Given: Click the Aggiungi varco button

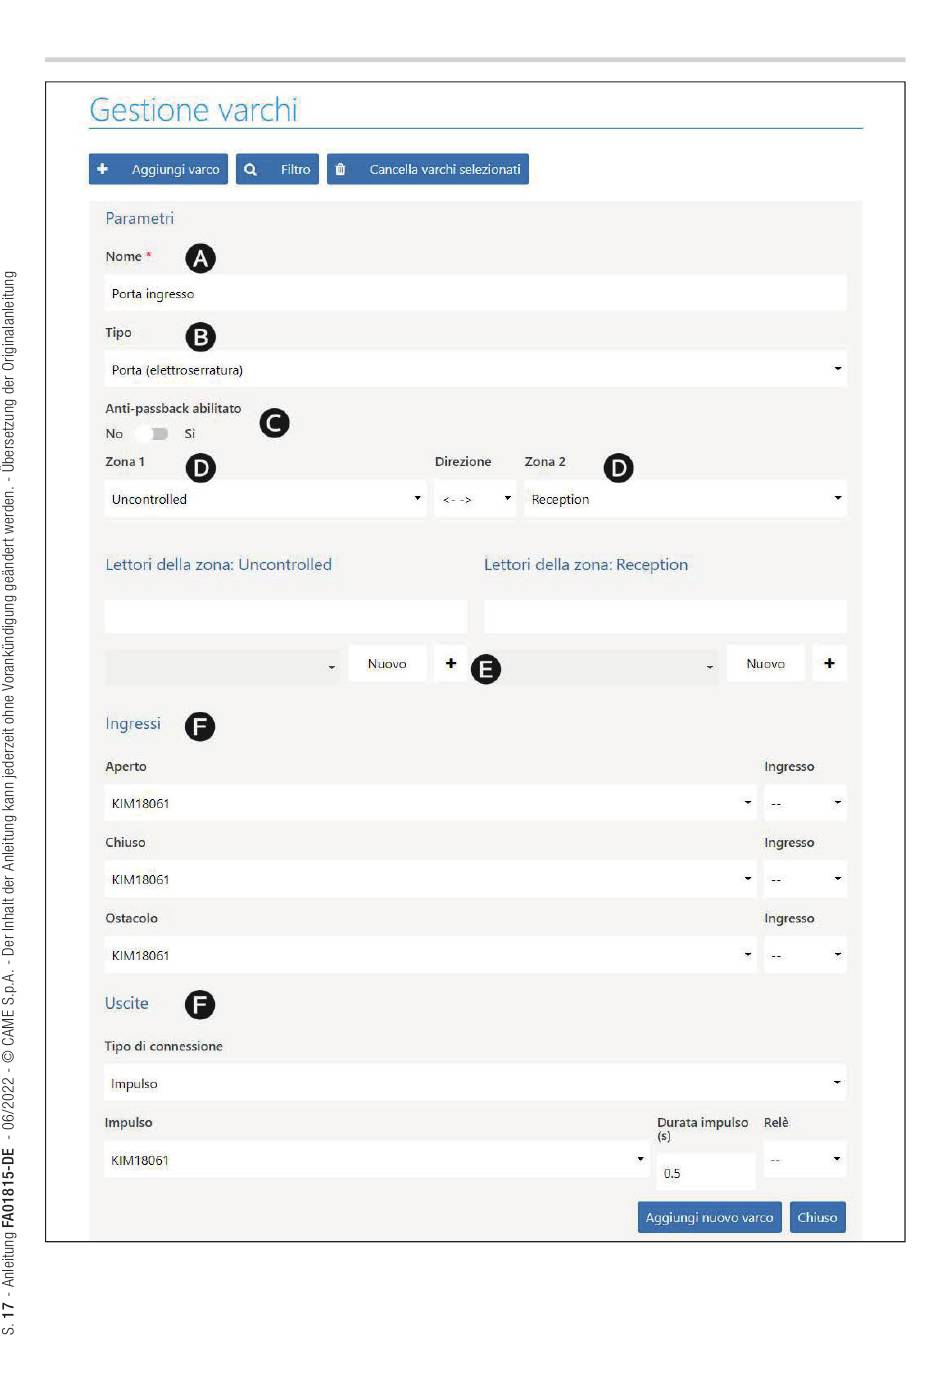Looking at the screenshot, I should point(158,169).
